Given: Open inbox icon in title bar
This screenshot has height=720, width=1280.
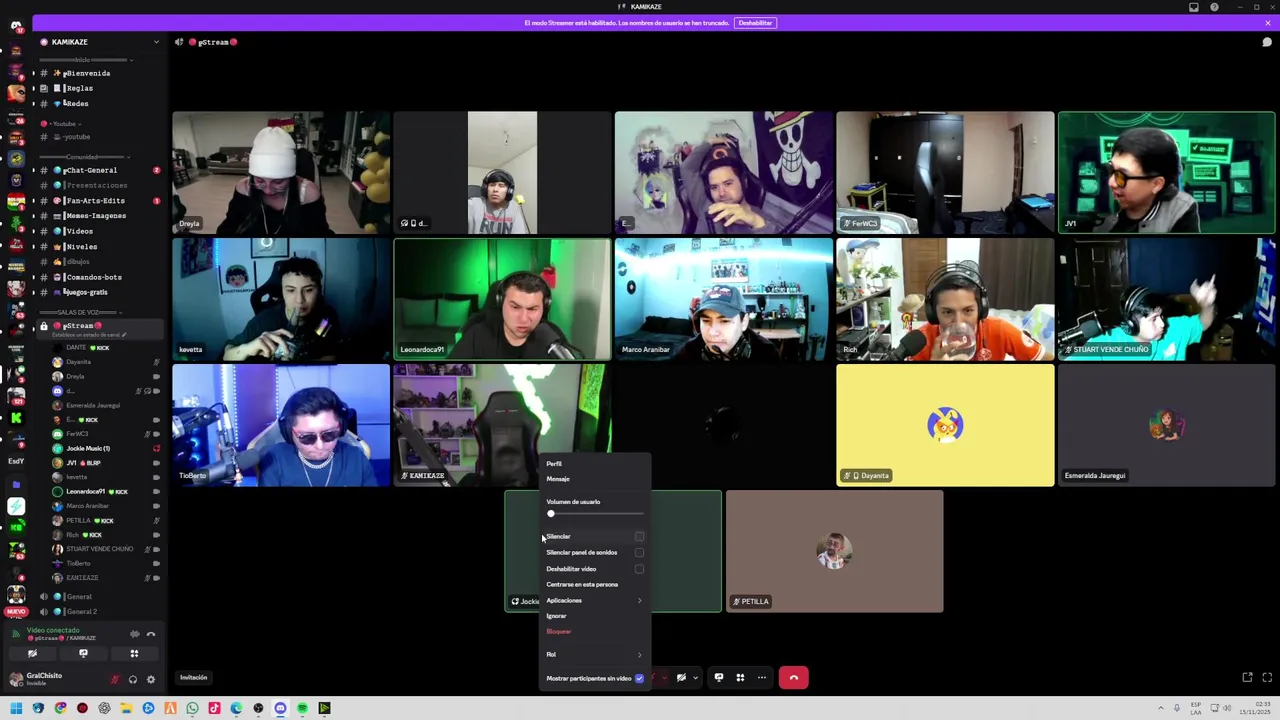Looking at the screenshot, I should pos(1193,7).
